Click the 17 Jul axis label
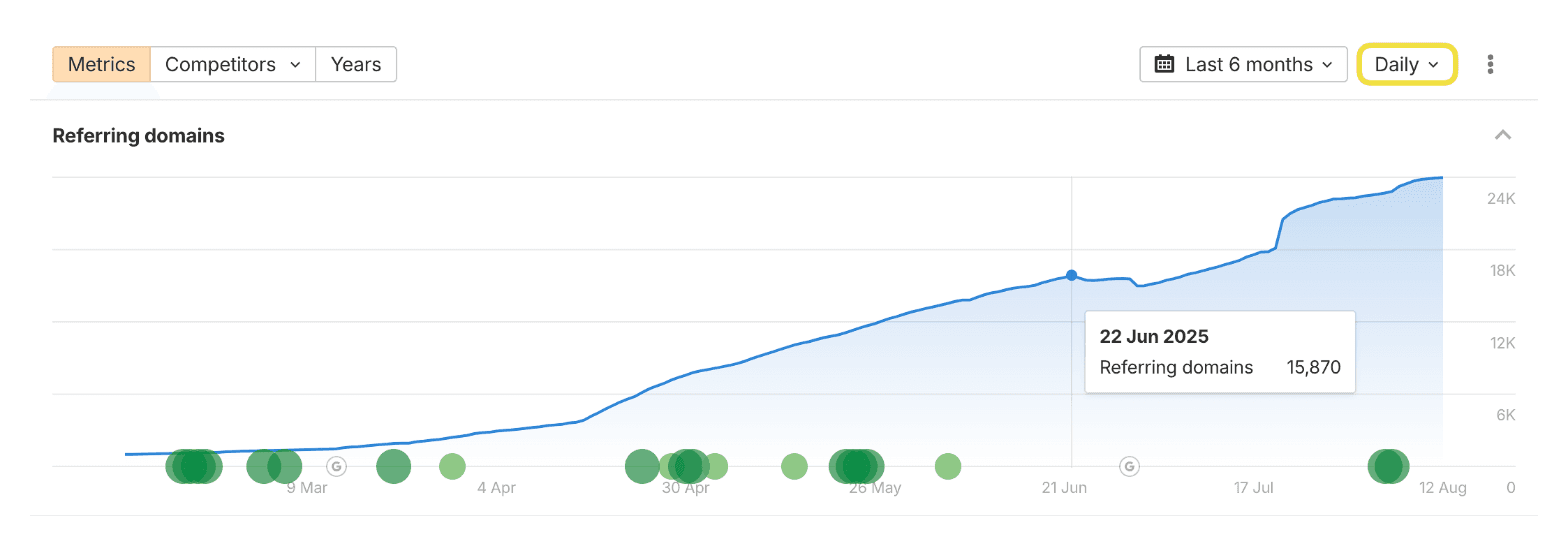 coord(1253,488)
